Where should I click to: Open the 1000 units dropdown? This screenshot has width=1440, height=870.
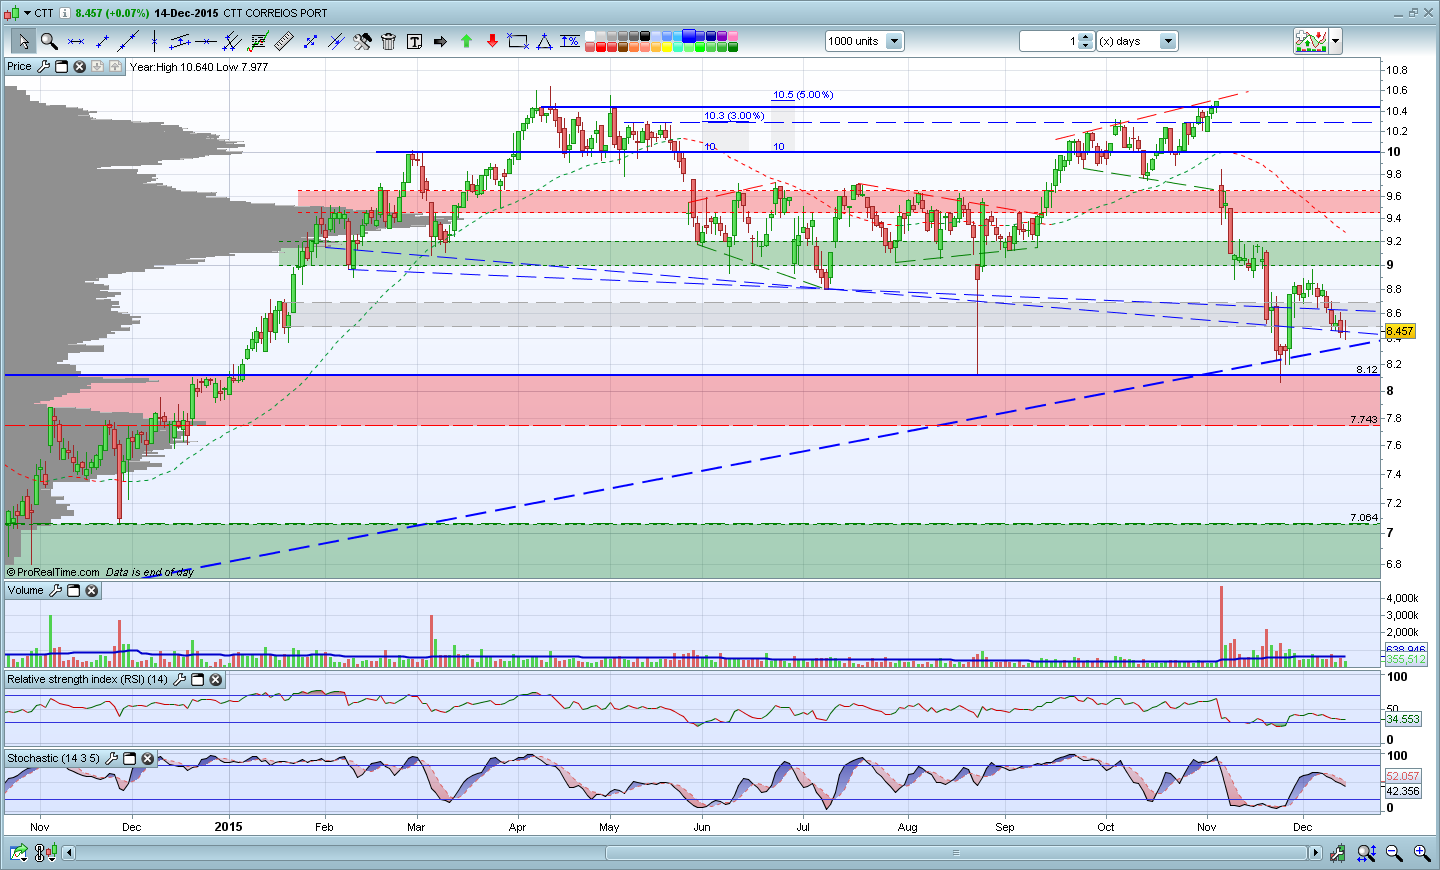(x=894, y=41)
